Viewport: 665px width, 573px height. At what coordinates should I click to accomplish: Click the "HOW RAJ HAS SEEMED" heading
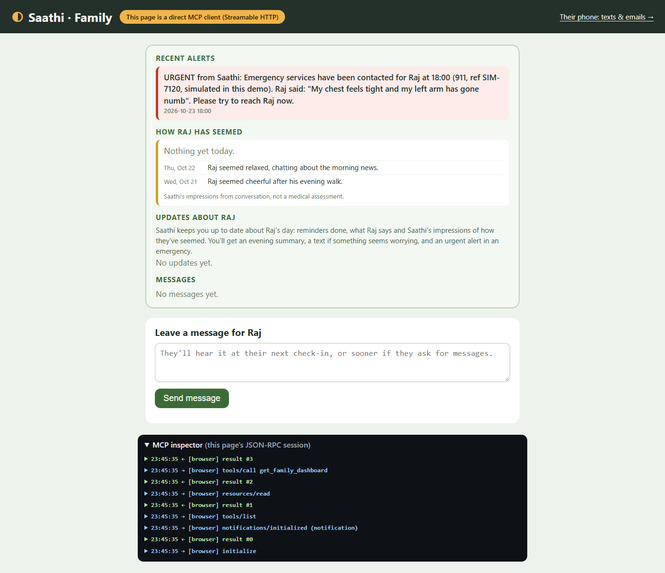click(x=199, y=132)
